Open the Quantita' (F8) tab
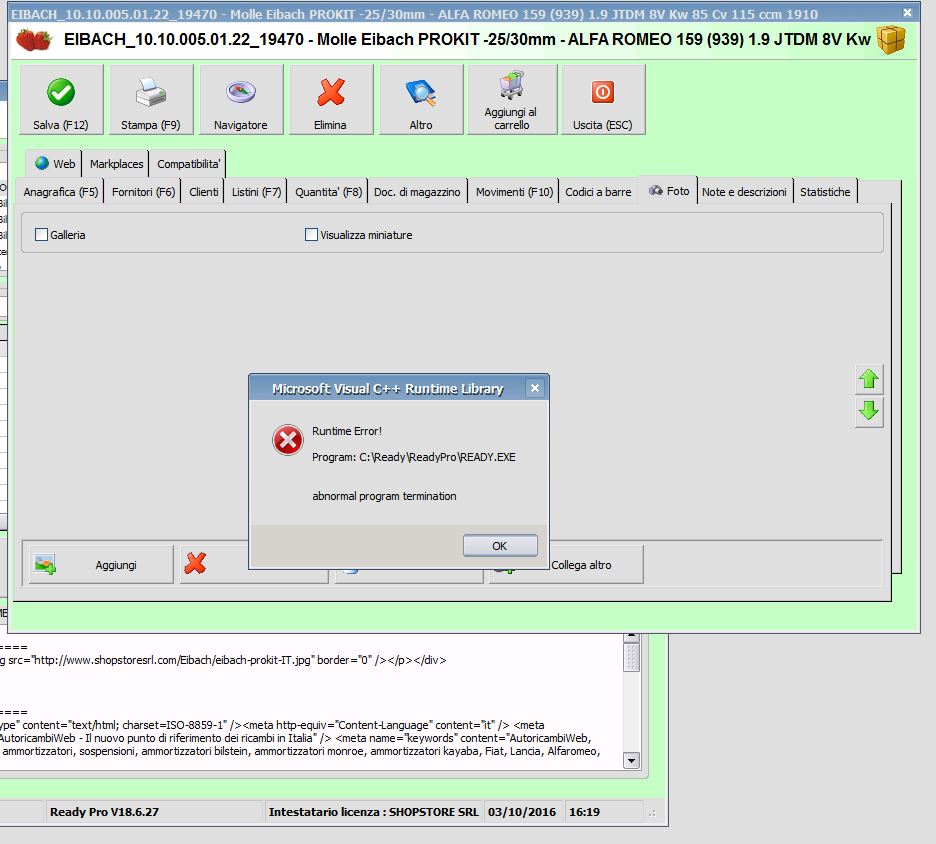Image resolution: width=936 pixels, height=844 pixels. tap(328, 192)
